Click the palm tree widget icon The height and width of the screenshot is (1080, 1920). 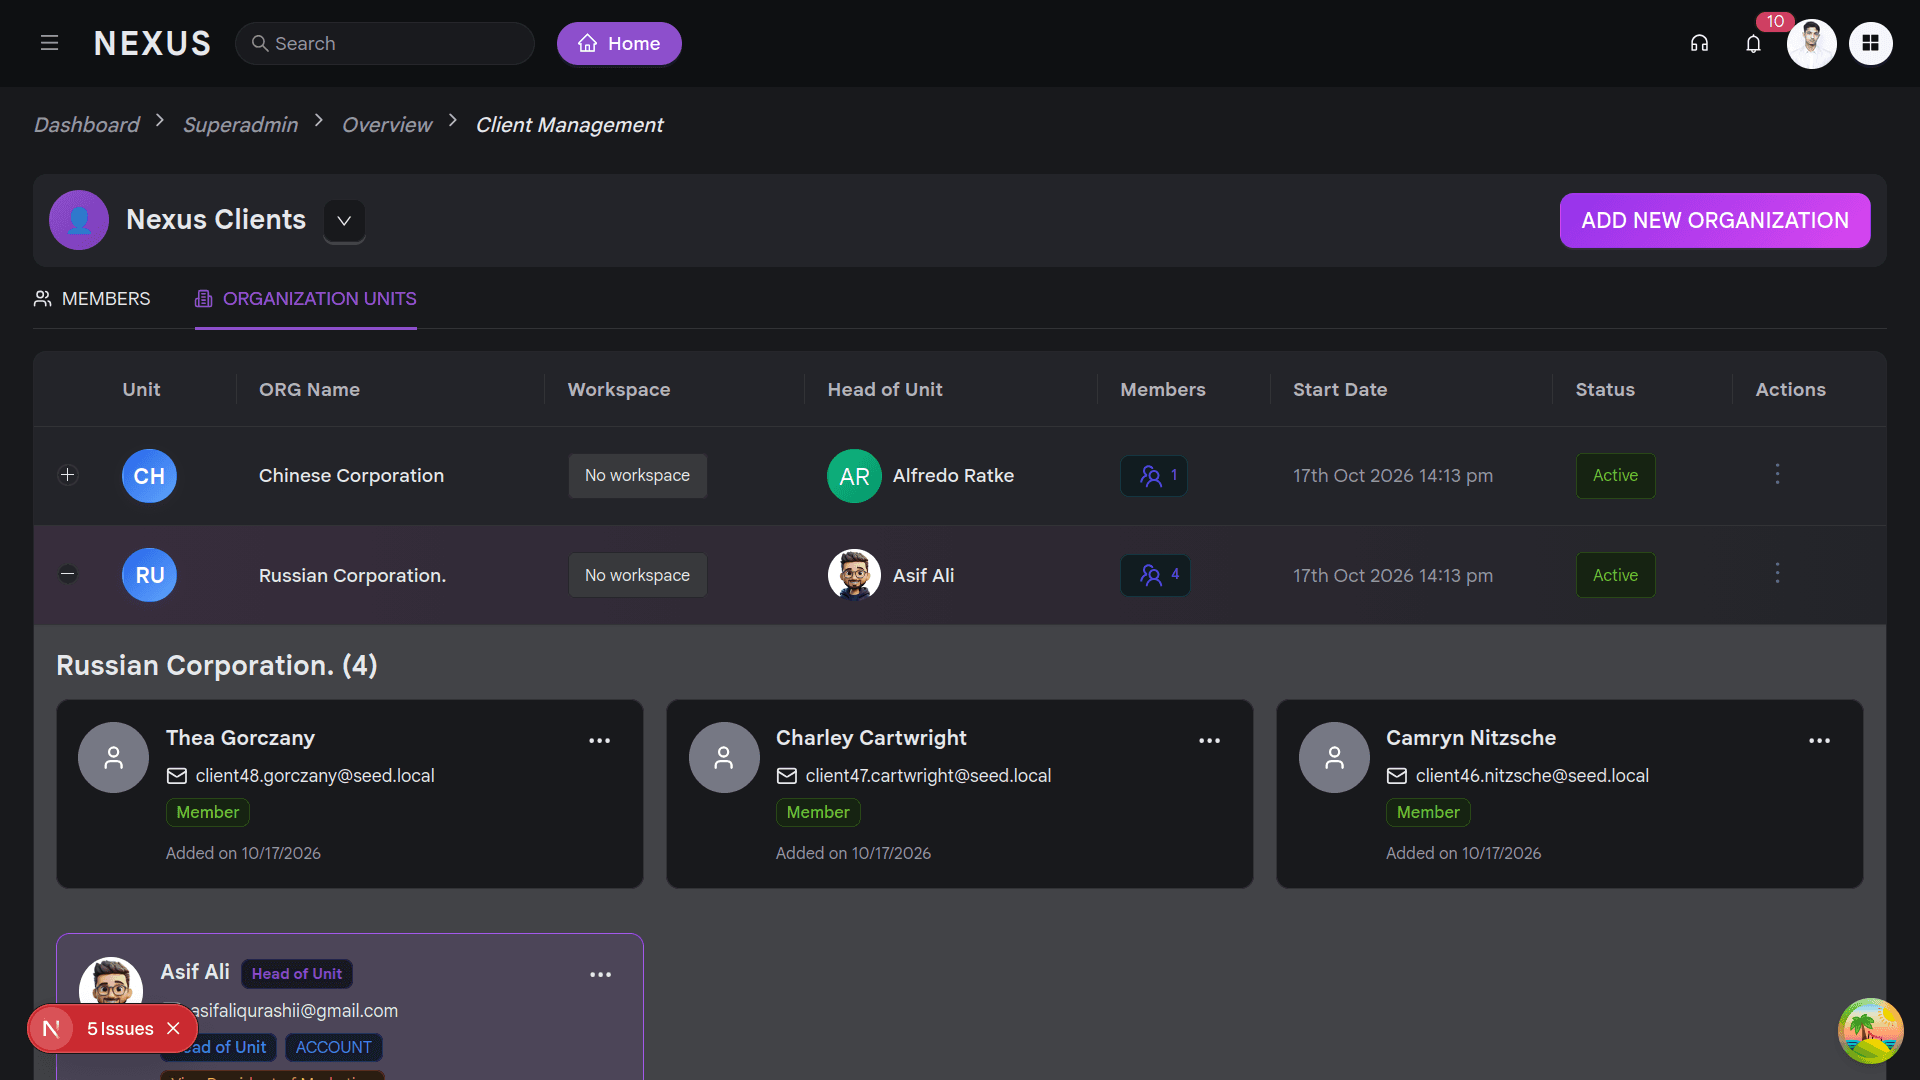(1870, 1030)
